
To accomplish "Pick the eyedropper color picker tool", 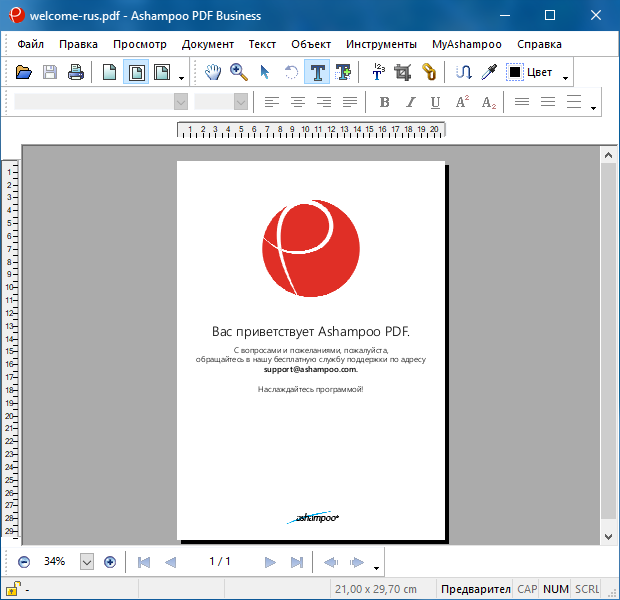I will point(489,72).
